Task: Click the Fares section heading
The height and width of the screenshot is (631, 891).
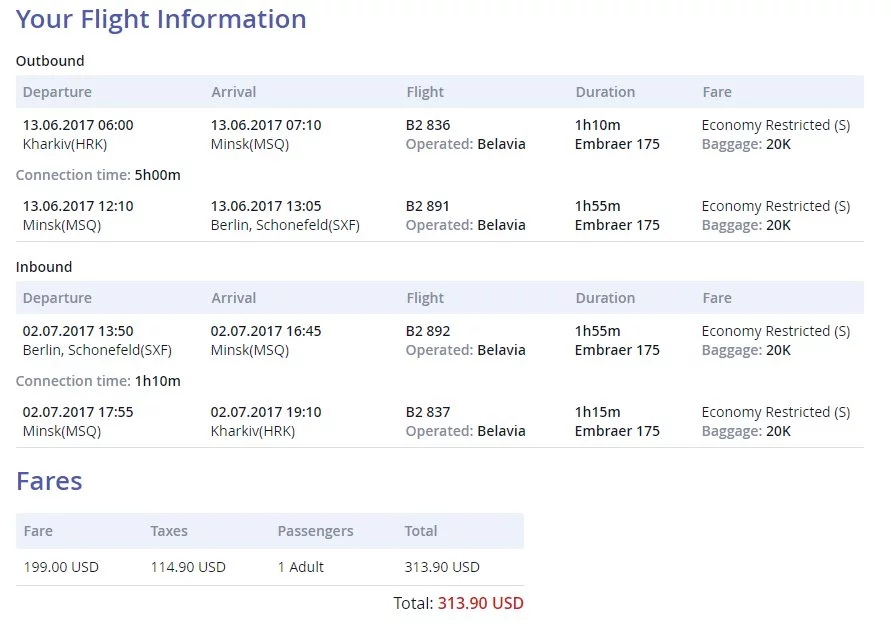Action: (x=49, y=481)
